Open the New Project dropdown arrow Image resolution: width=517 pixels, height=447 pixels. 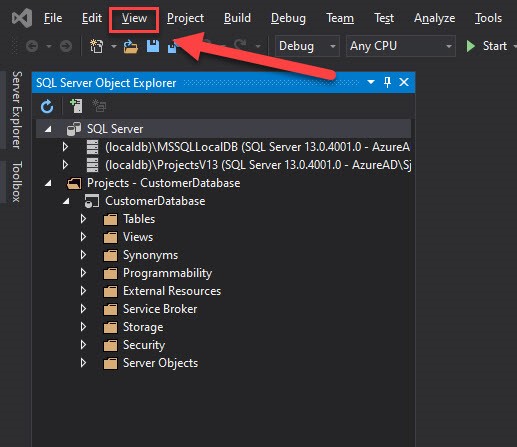(114, 46)
